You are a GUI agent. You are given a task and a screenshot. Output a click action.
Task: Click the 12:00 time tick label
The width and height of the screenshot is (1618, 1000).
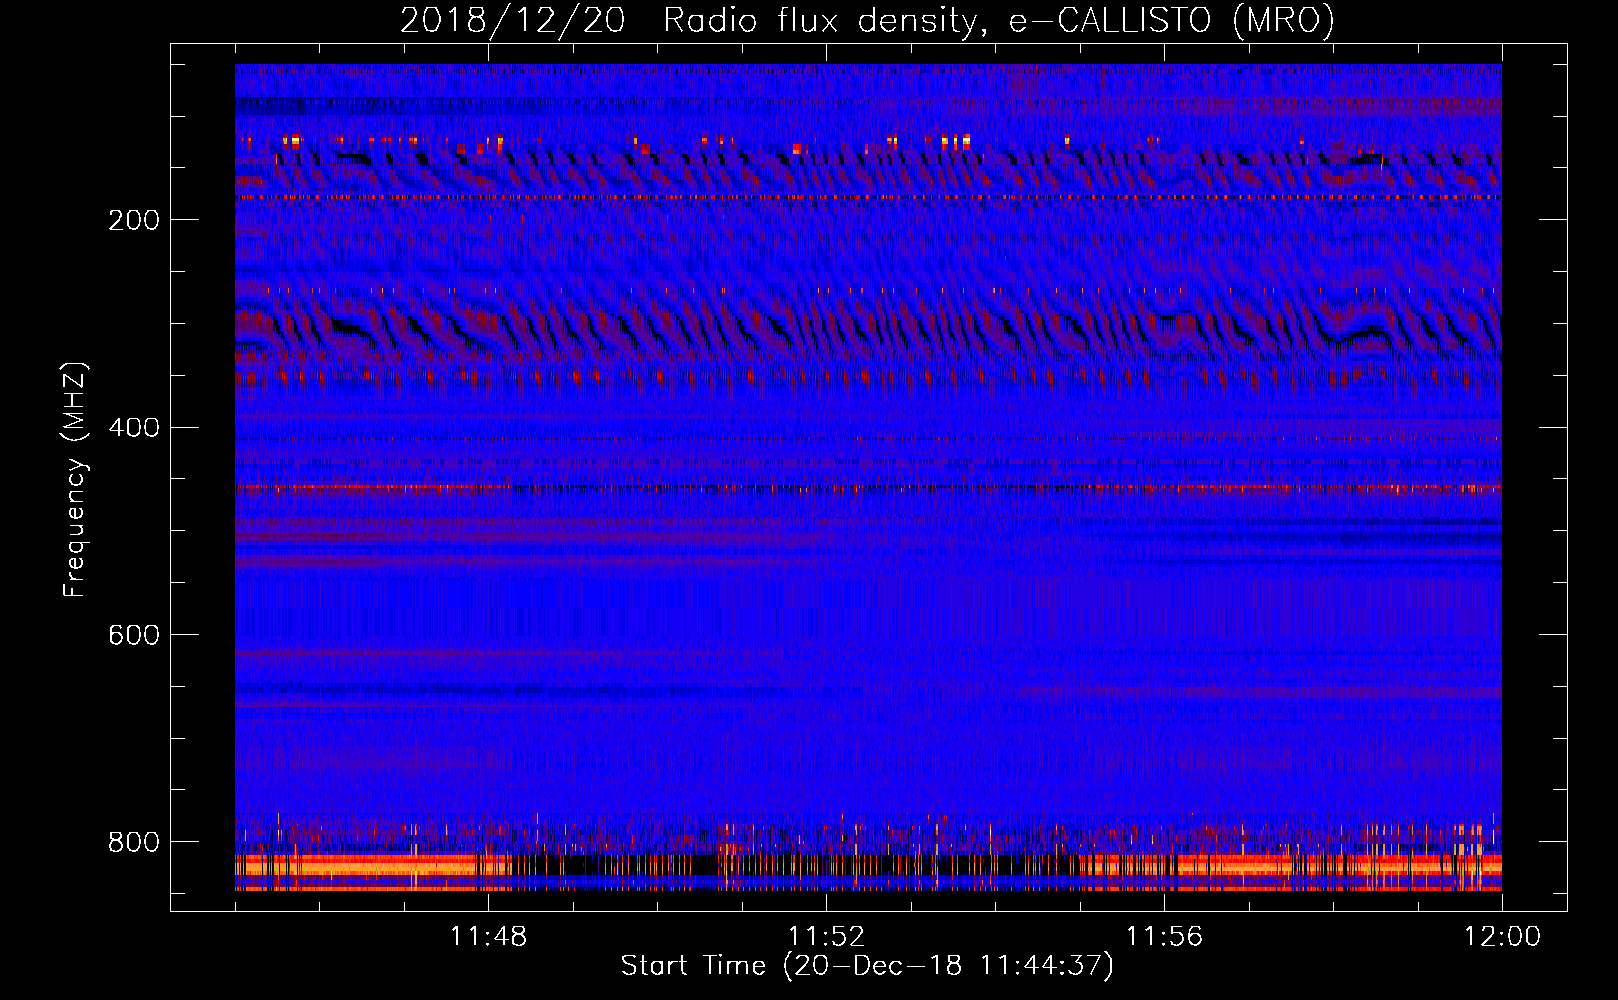[1502, 937]
